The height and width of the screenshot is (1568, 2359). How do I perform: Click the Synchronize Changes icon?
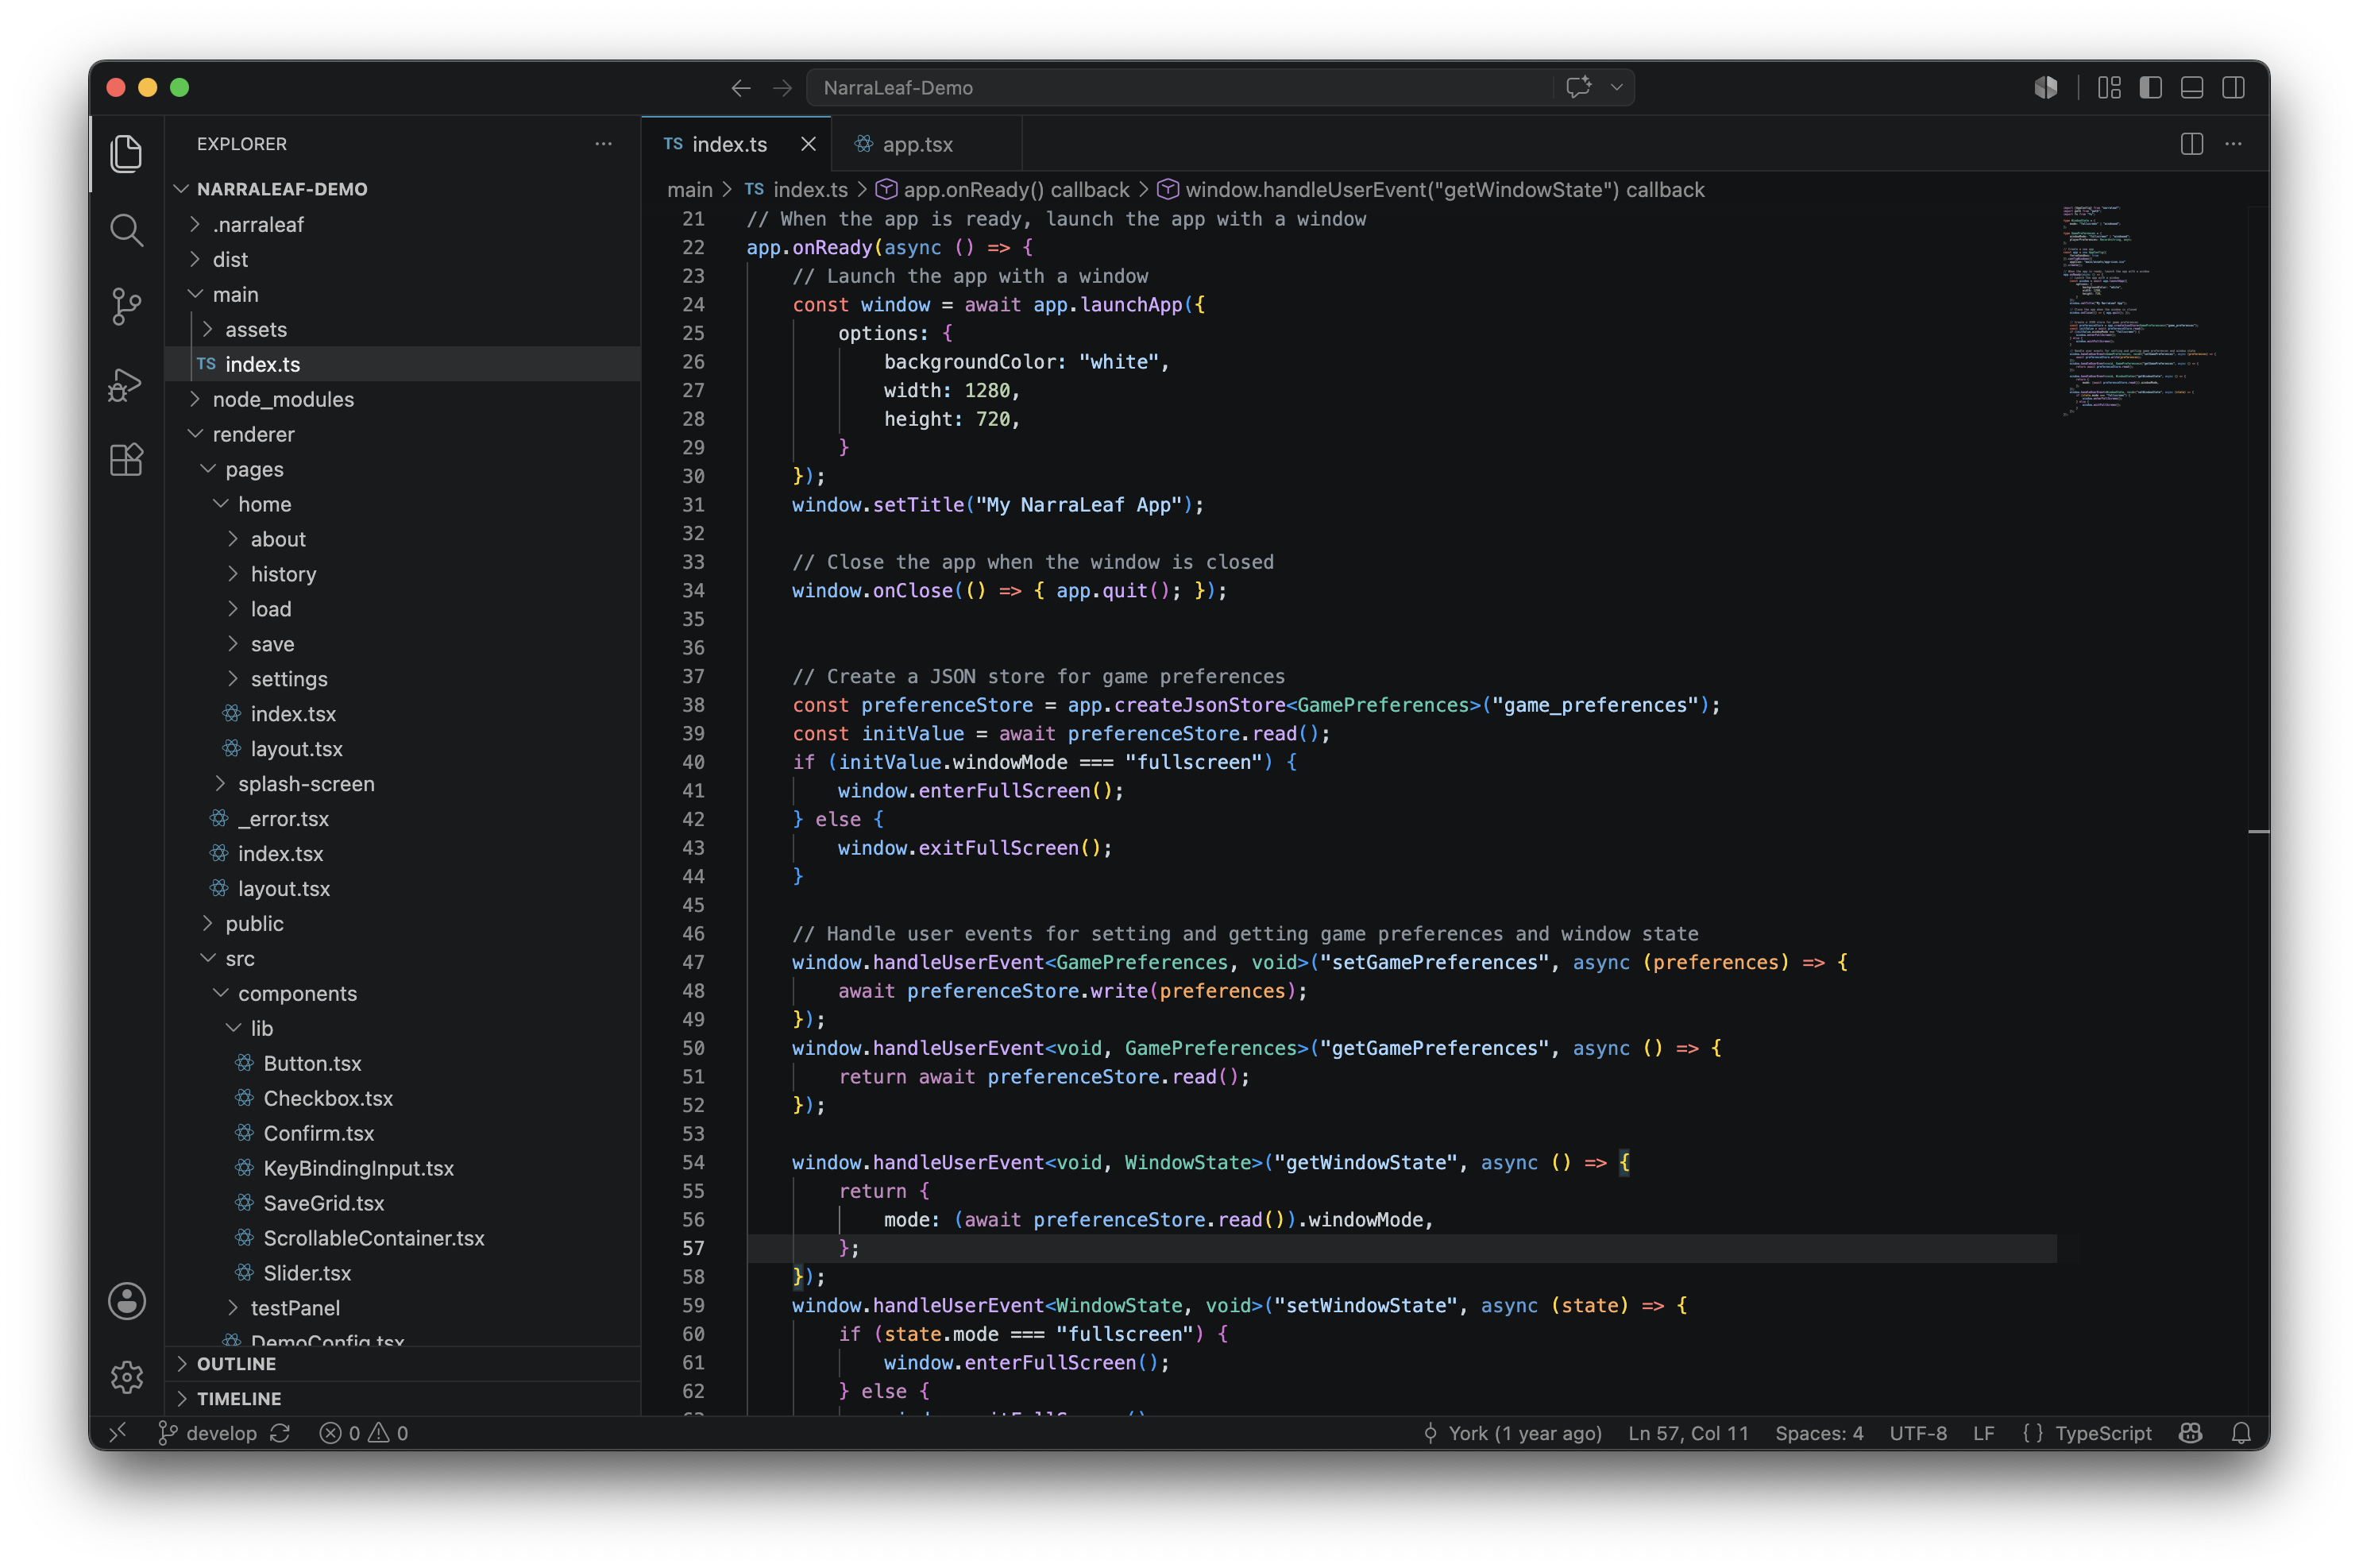coord(281,1433)
